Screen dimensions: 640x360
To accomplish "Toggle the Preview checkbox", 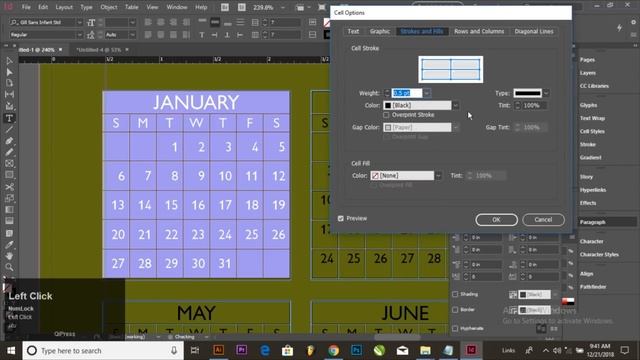I will 341,218.
